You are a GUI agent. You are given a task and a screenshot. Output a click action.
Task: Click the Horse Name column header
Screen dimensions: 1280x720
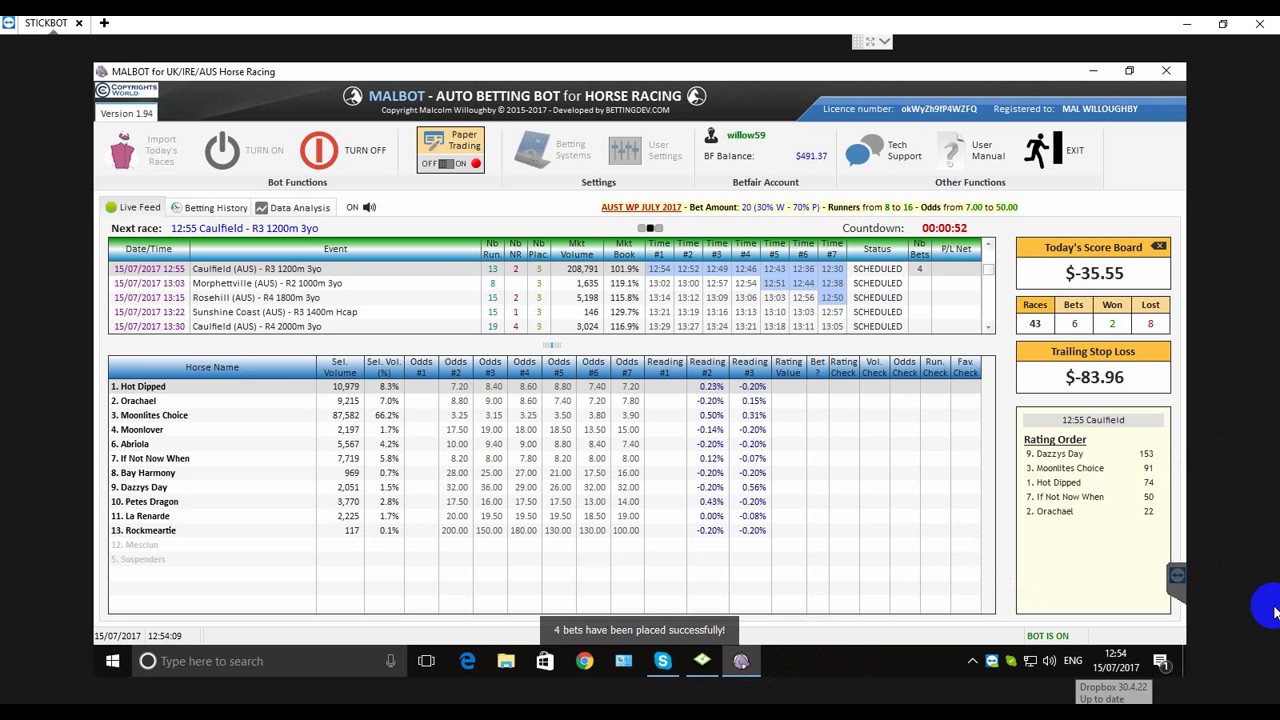pos(212,367)
